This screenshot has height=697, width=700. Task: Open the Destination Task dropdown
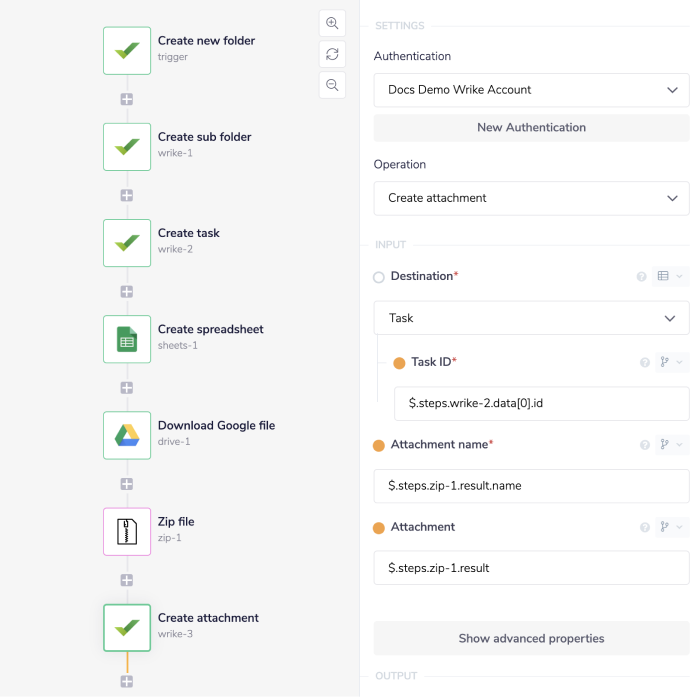[x=531, y=318]
